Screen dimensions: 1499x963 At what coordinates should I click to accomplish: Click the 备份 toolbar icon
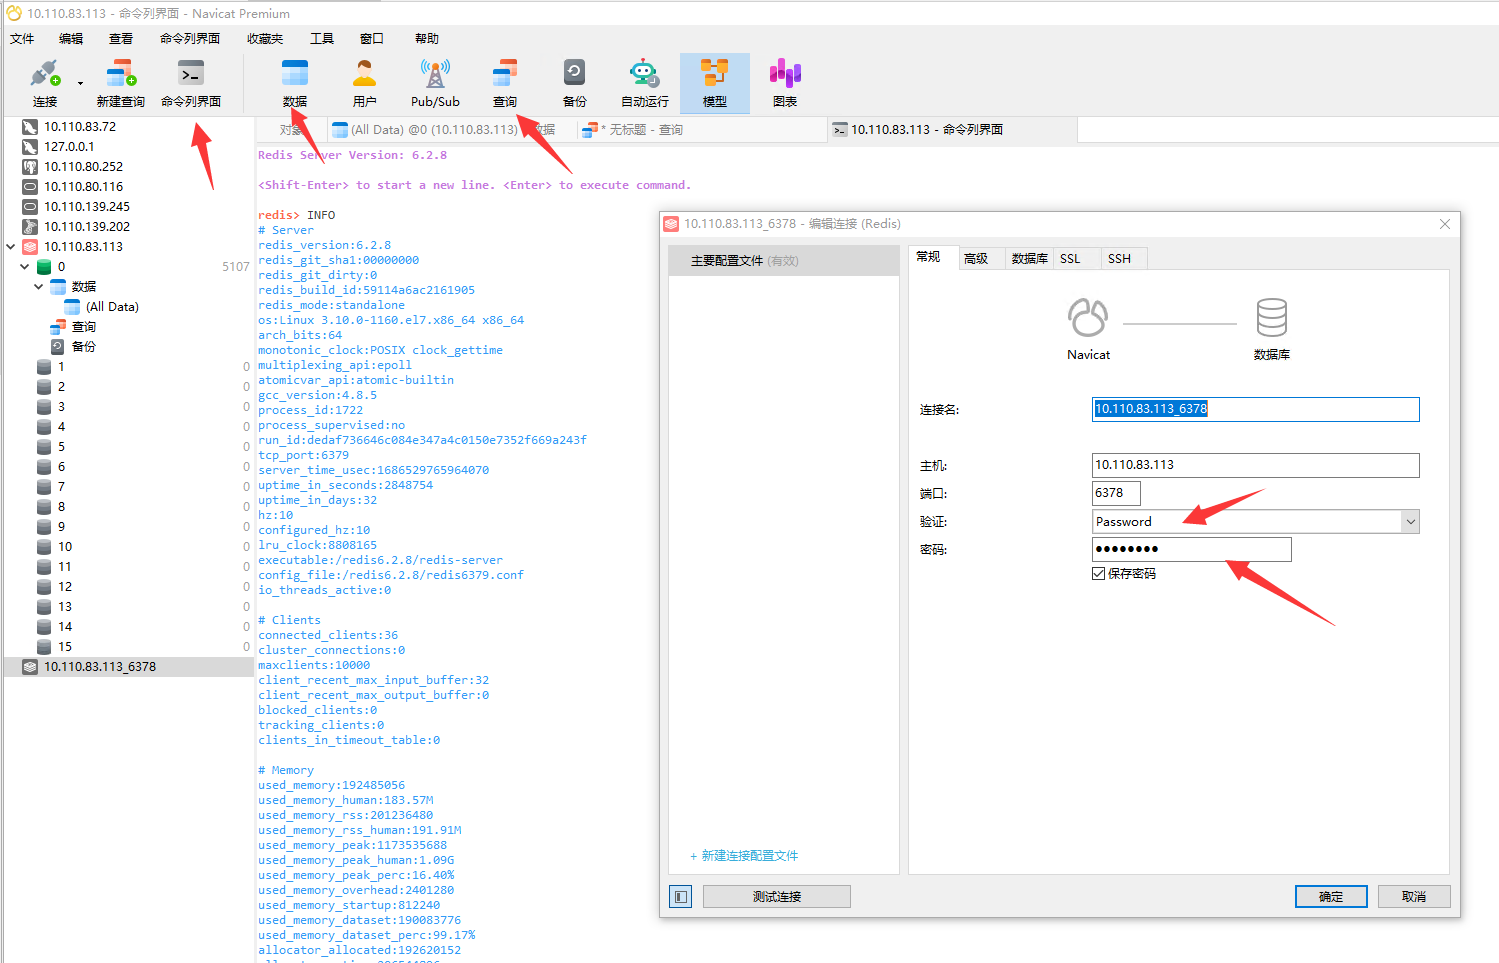coord(575,83)
